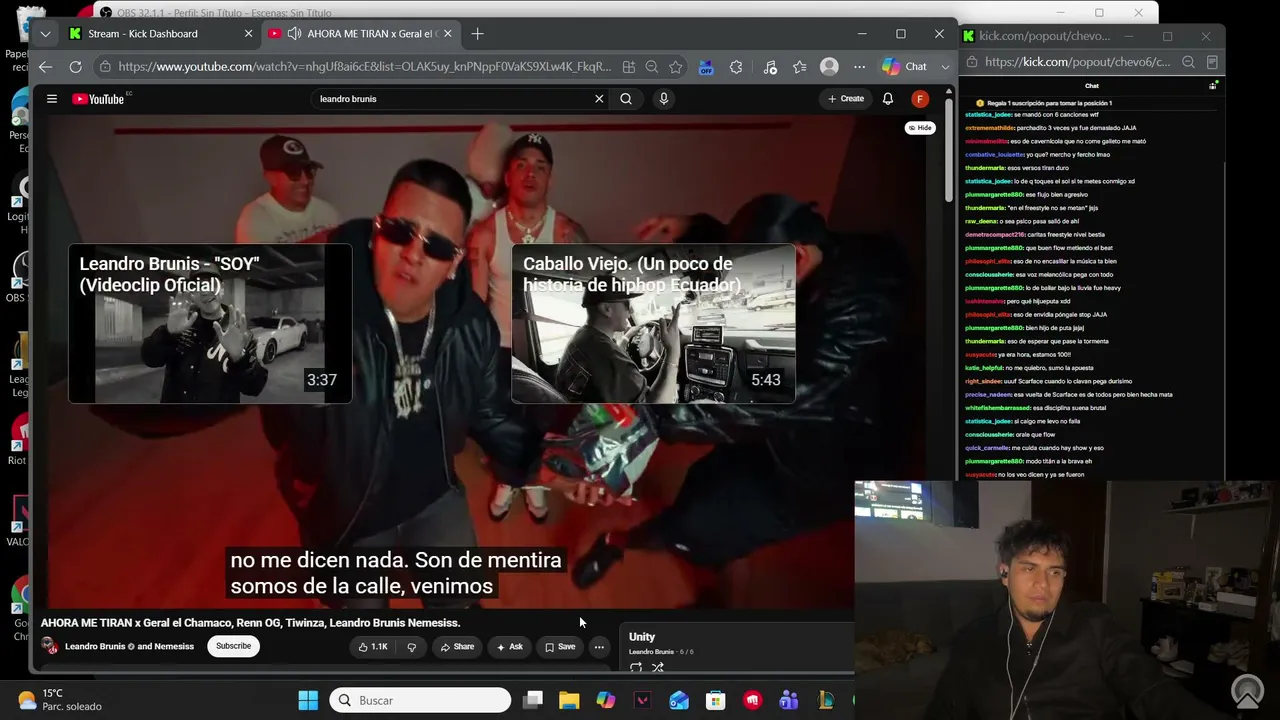Screen dimensions: 1280x720
Task: Open the YouTube guide hamburger menu
Action: [x=51, y=99]
